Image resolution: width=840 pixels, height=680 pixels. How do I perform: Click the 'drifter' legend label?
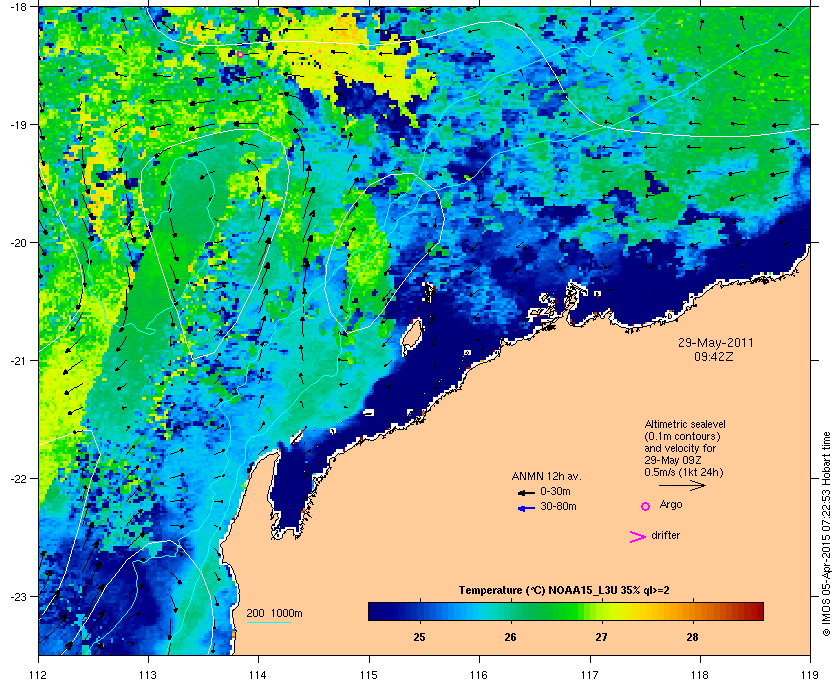[665, 535]
